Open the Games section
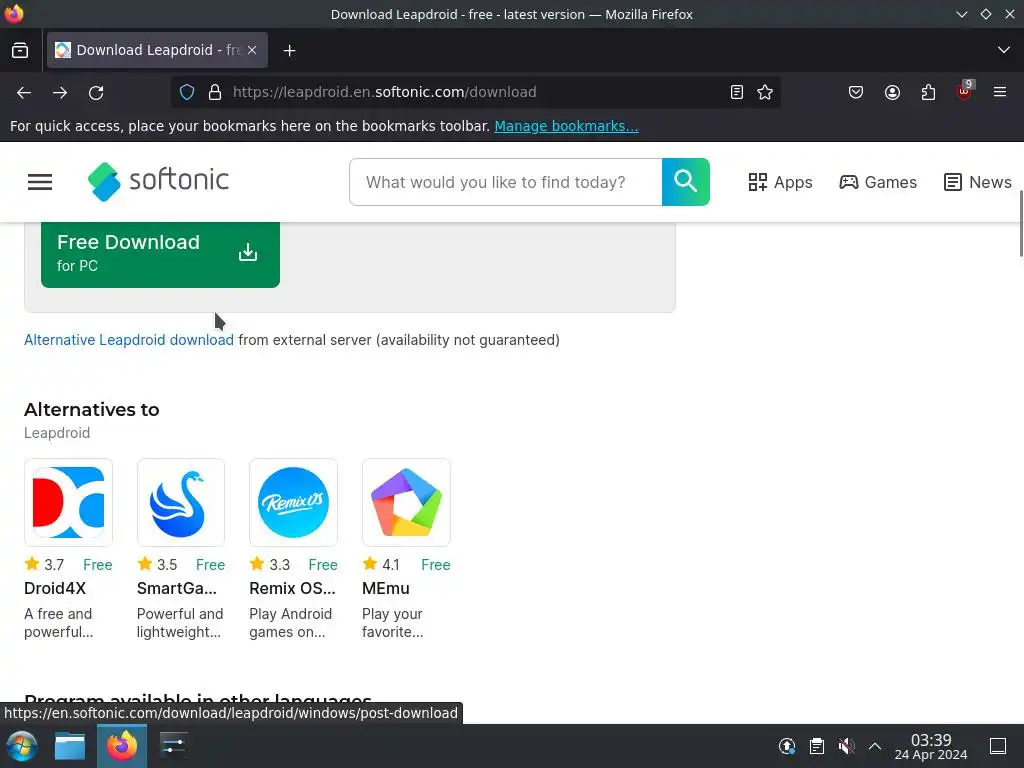Image resolution: width=1024 pixels, height=768 pixels. point(878,182)
